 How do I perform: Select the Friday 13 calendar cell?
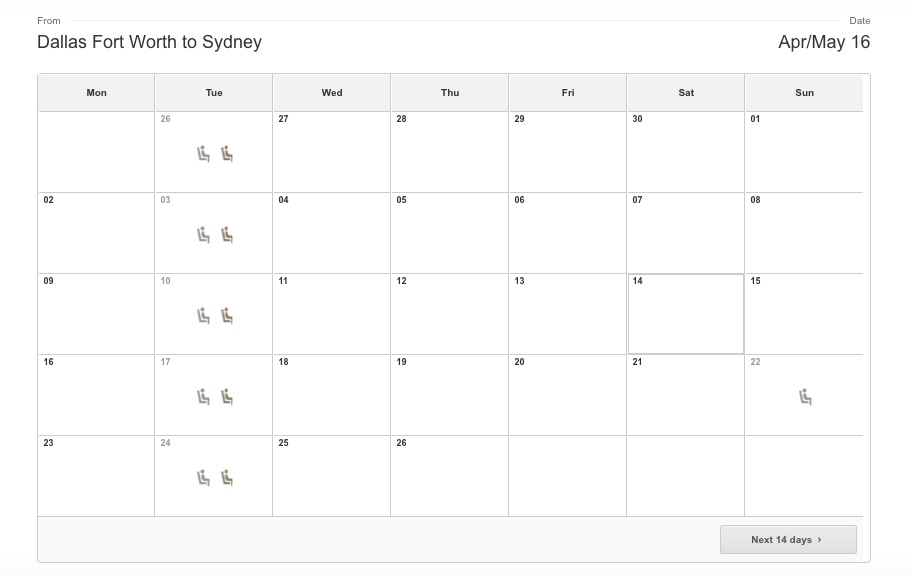point(568,314)
